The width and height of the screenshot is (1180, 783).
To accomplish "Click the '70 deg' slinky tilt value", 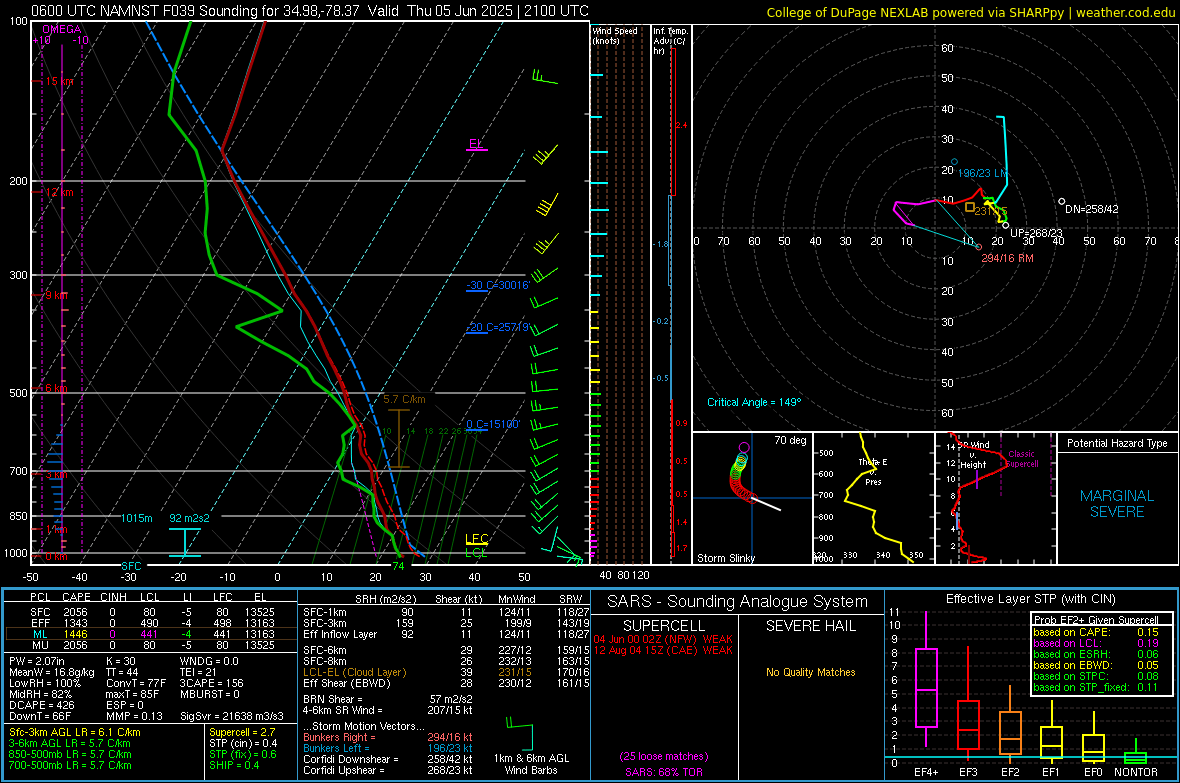I will (x=790, y=440).
